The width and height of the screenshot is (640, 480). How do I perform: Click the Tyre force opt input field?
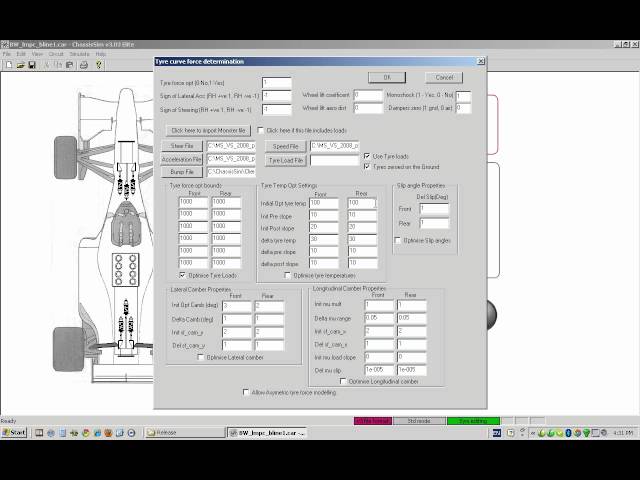[277, 83]
